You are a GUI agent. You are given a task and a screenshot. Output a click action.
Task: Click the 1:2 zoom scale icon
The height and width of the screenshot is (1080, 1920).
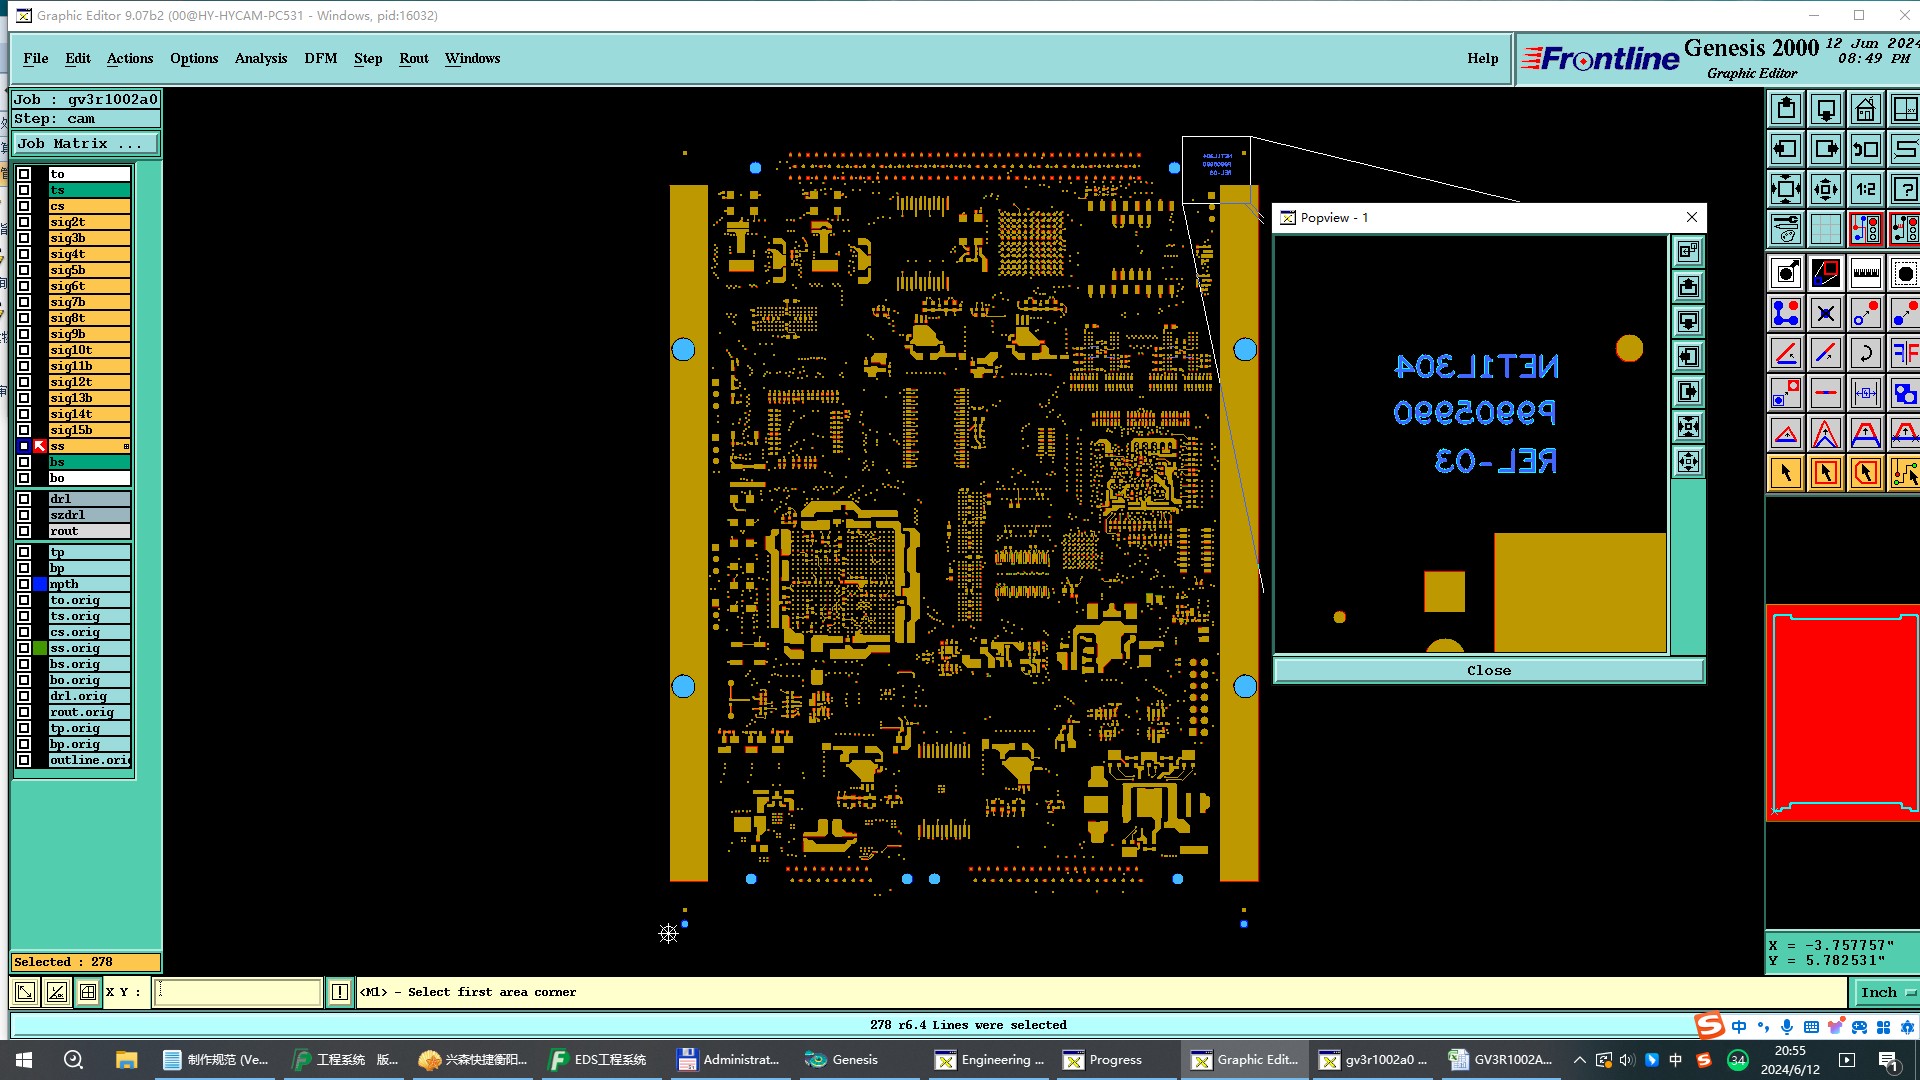pyautogui.click(x=1865, y=189)
